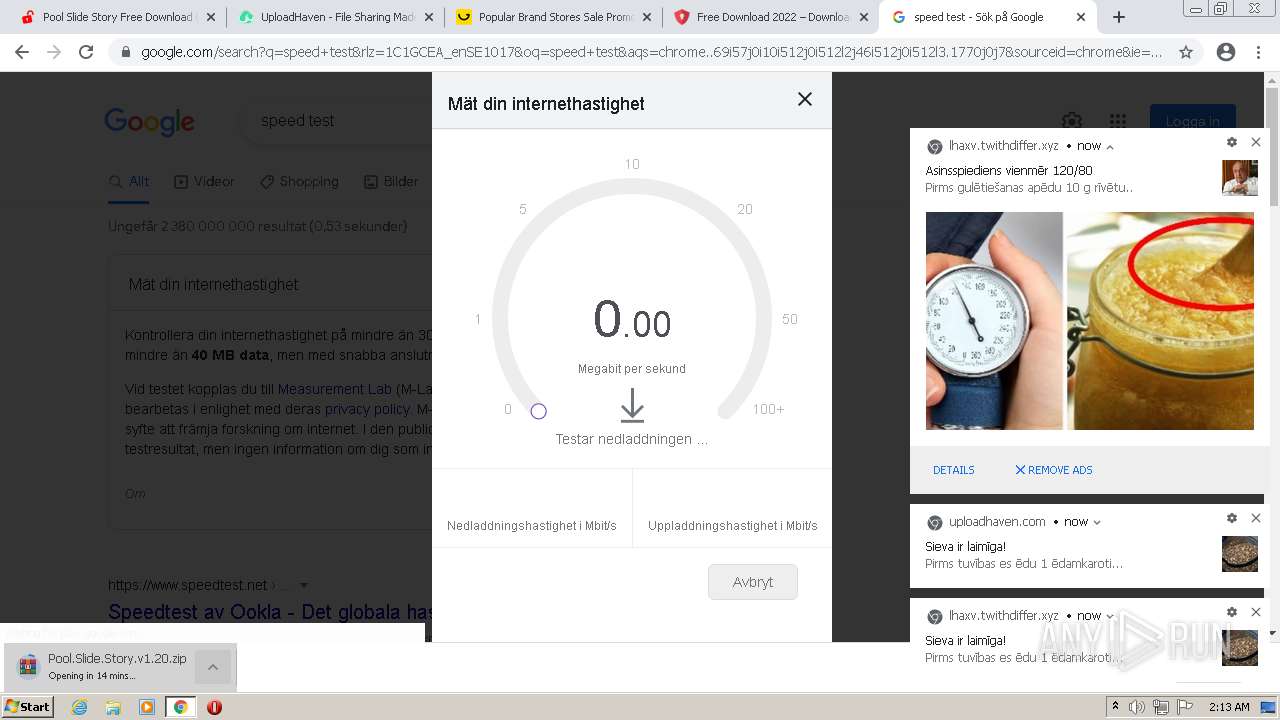Show hidden tray icons arrow

(x=1115, y=707)
